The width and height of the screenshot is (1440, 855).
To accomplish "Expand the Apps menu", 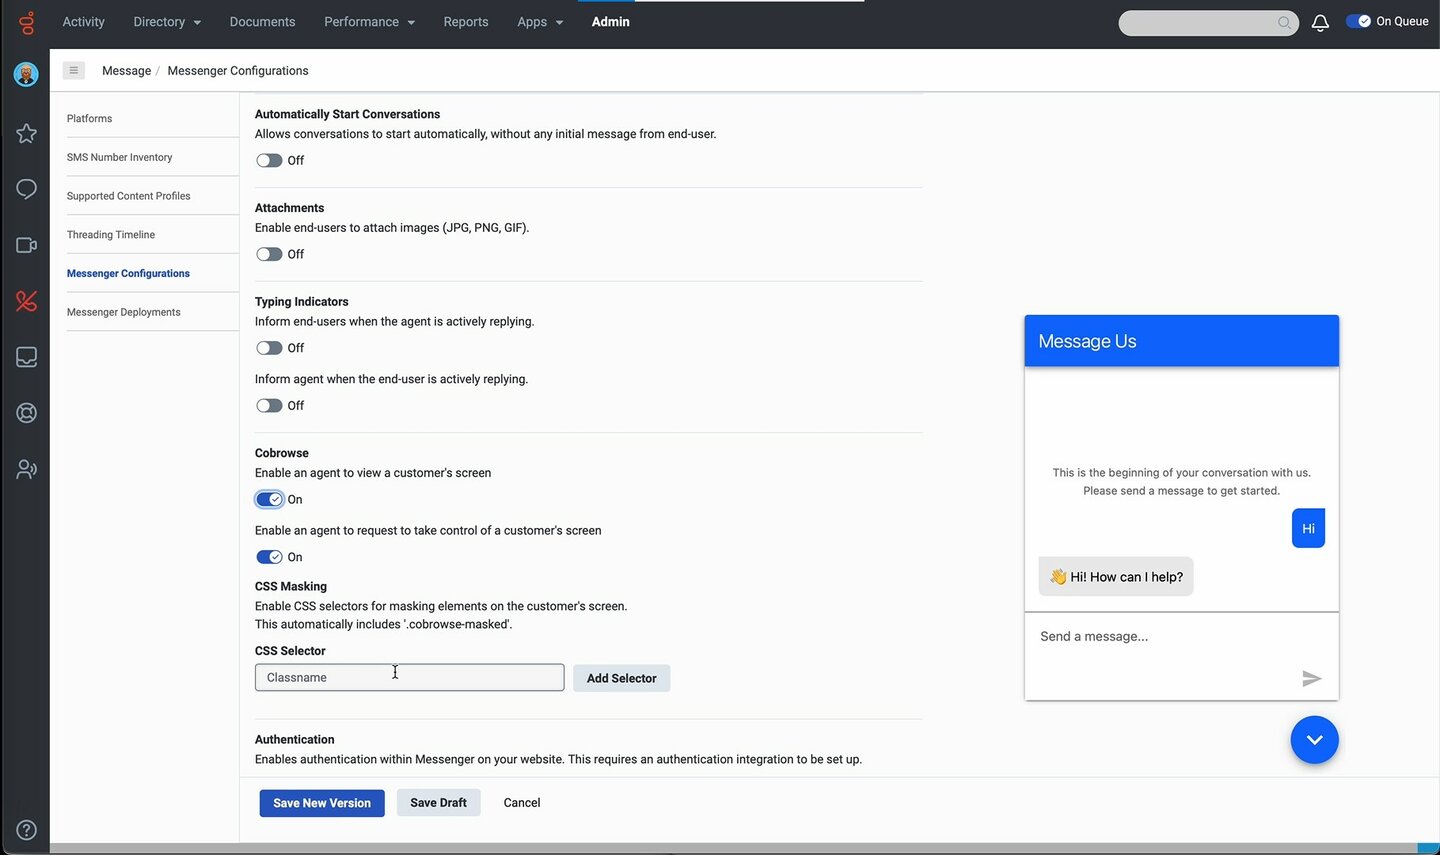I will point(539,21).
